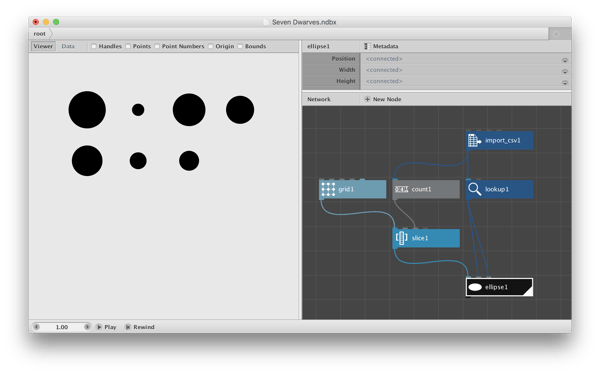Viewport: 600px width, 374px height.
Task: Click the Rewind button
Action: click(140, 327)
